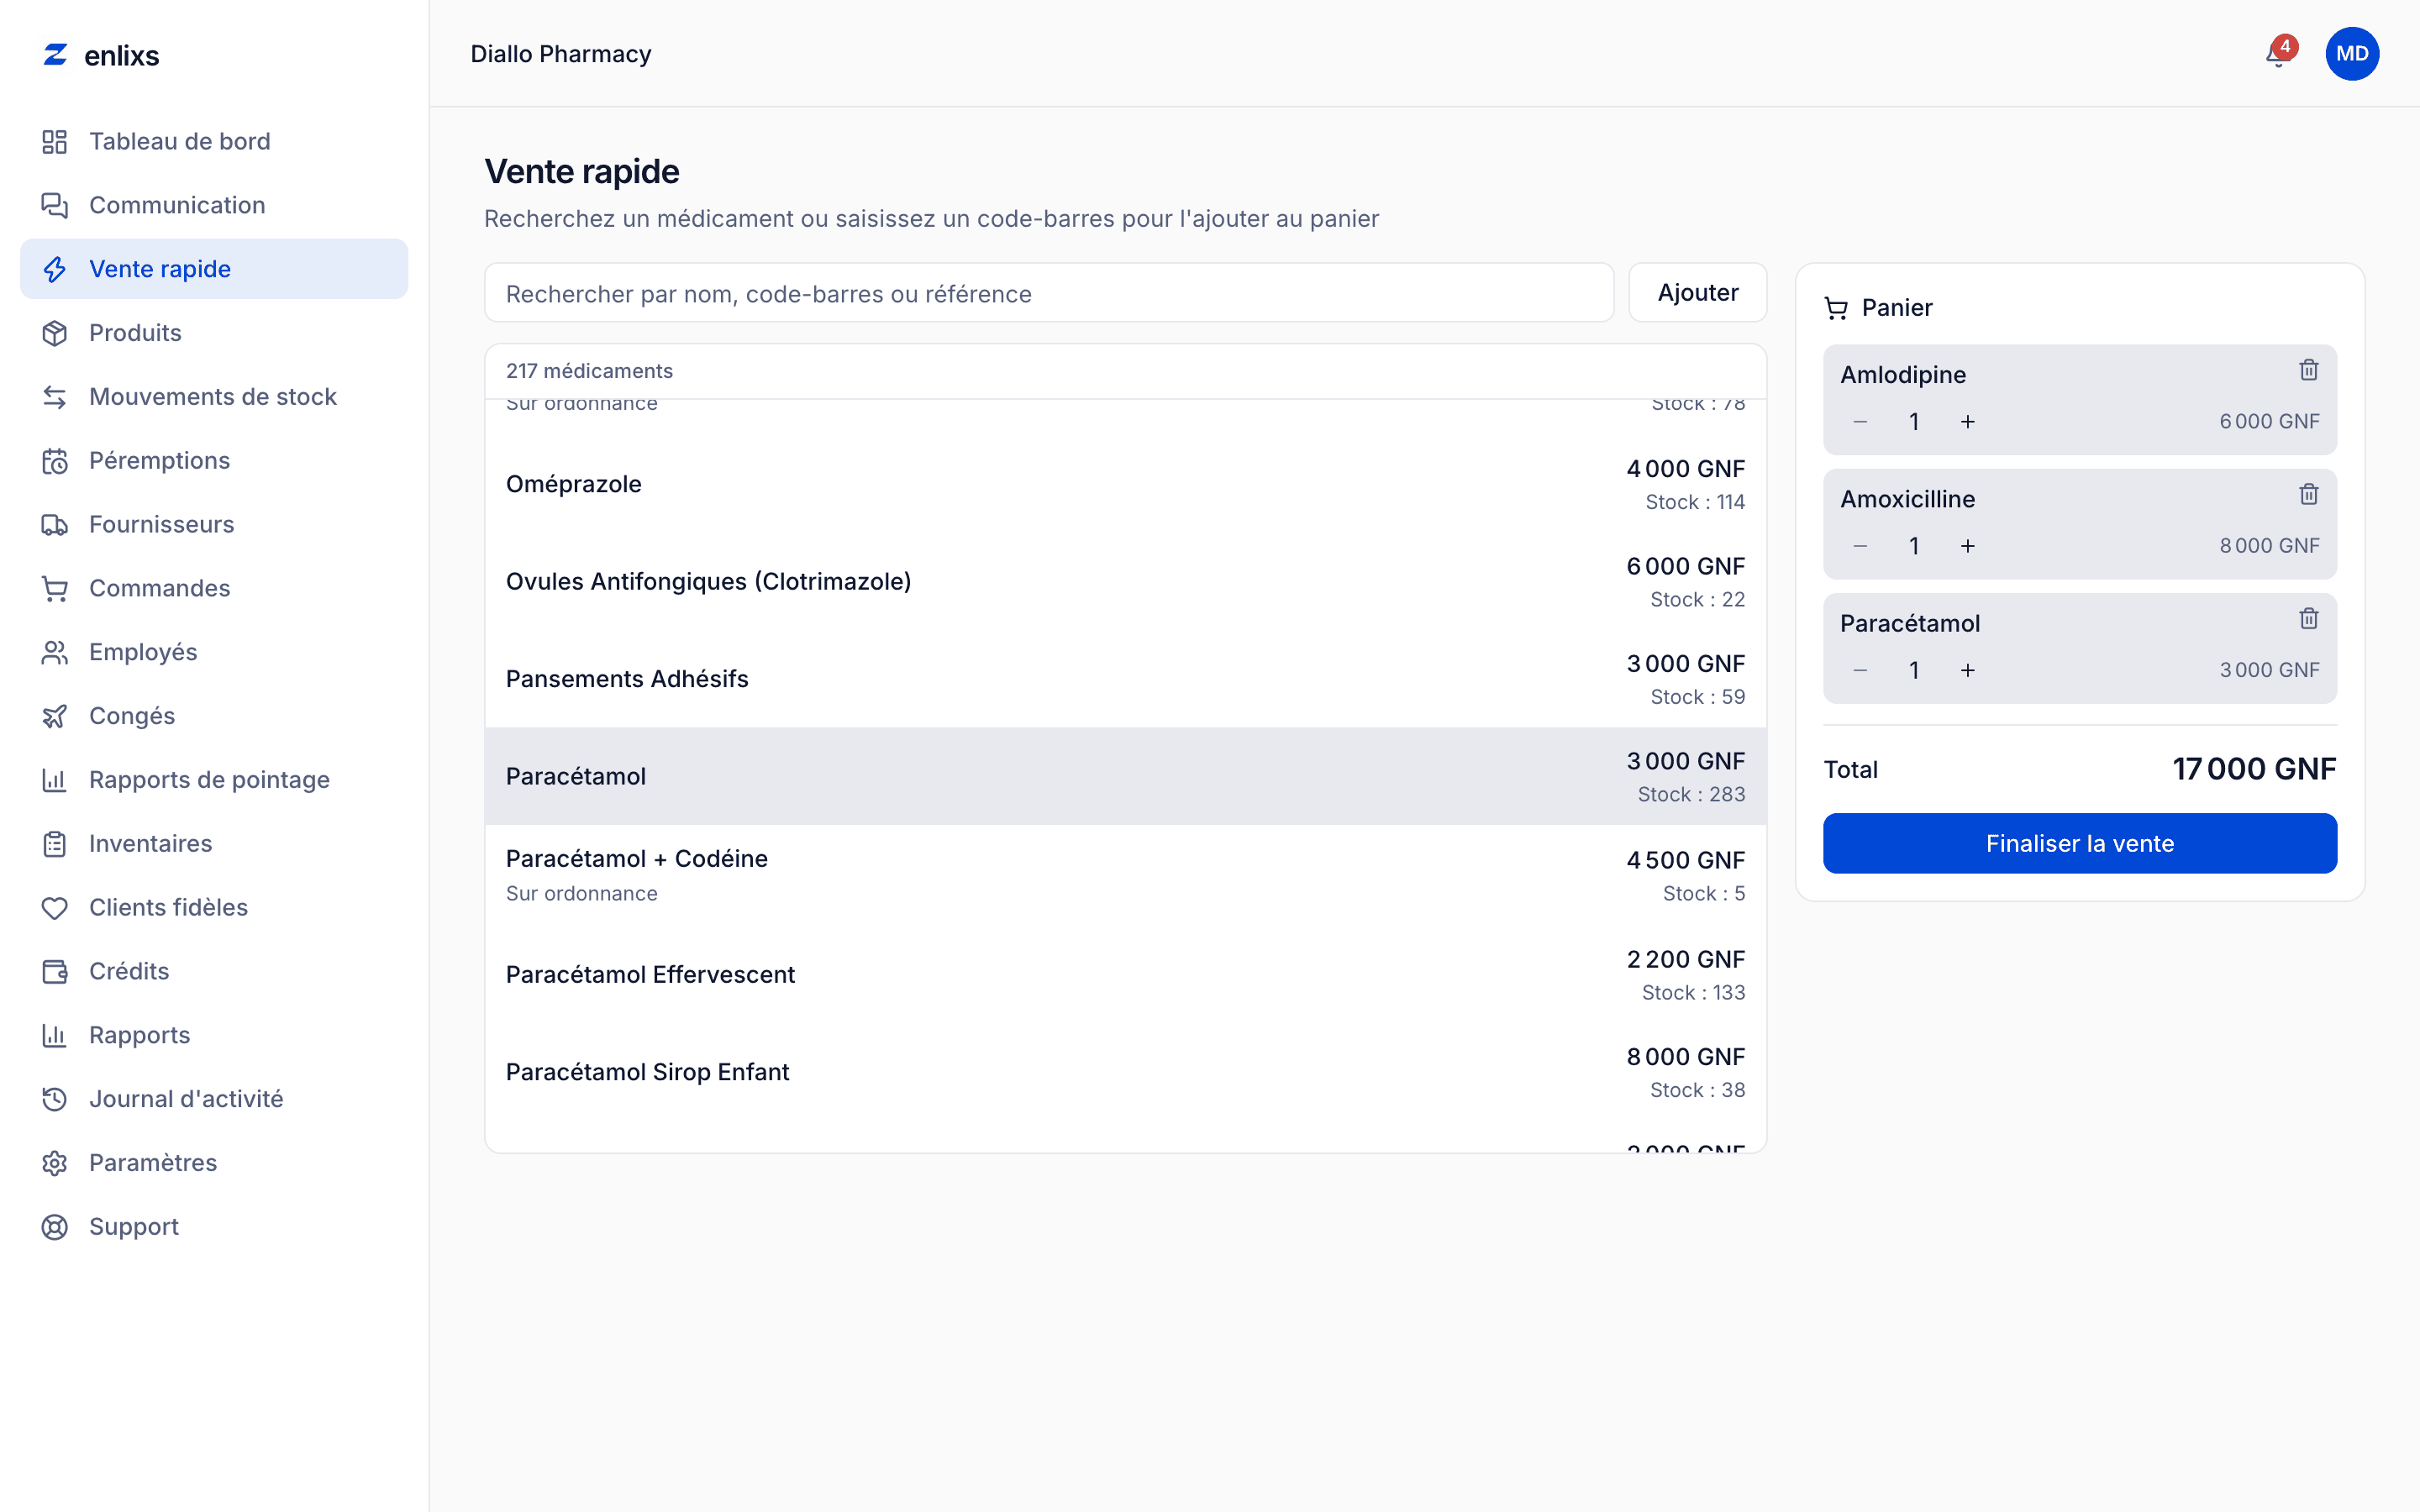The width and height of the screenshot is (2420, 1512).
Task: Open Communication in the sidebar
Action: tap(214, 205)
